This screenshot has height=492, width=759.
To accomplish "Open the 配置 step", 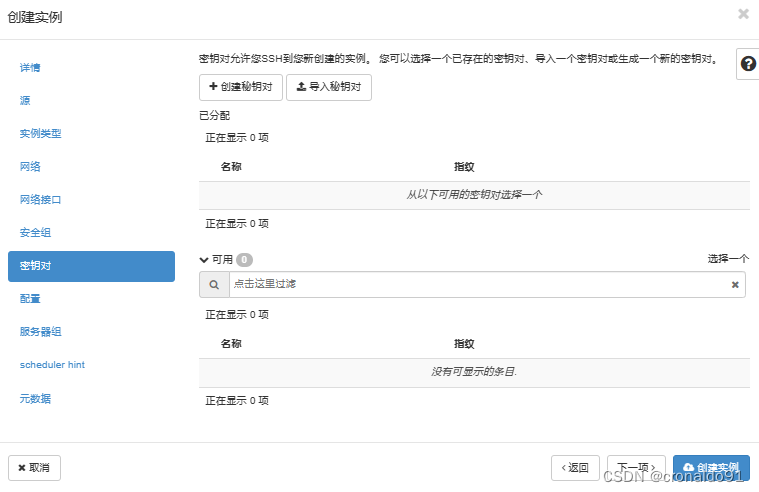I will [x=30, y=299].
